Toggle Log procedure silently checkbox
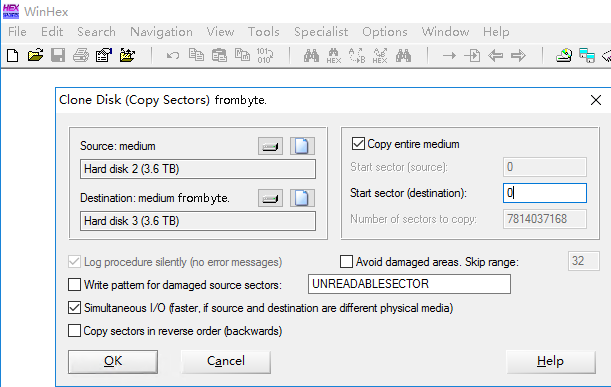Viewport: 611px width, 387px height. pyautogui.click(x=74, y=262)
